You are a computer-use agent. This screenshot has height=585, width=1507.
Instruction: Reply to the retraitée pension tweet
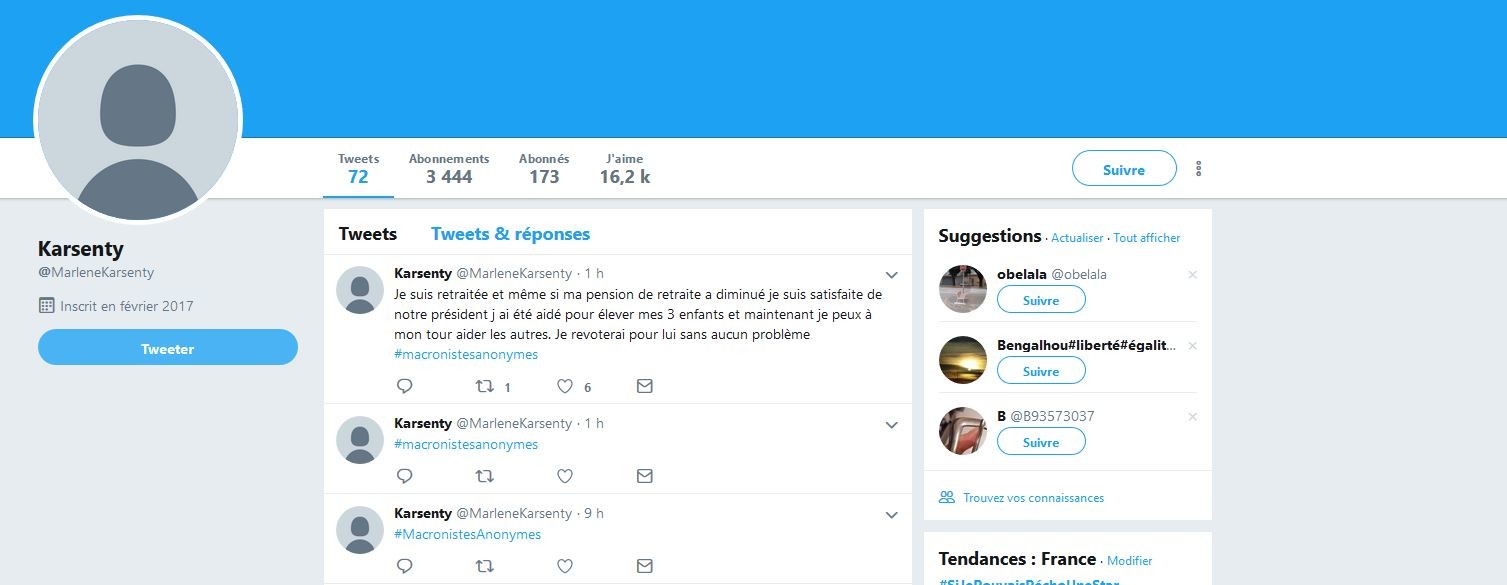pyautogui.click(x=405, y=386)
